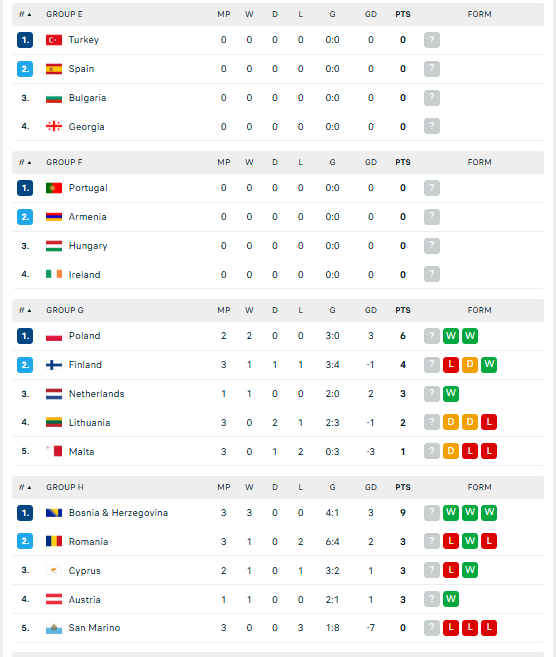The height and width of the screenshot is (657, 556).
Task: Click the Georgia flag icon
Action: (x=54, y=127)
